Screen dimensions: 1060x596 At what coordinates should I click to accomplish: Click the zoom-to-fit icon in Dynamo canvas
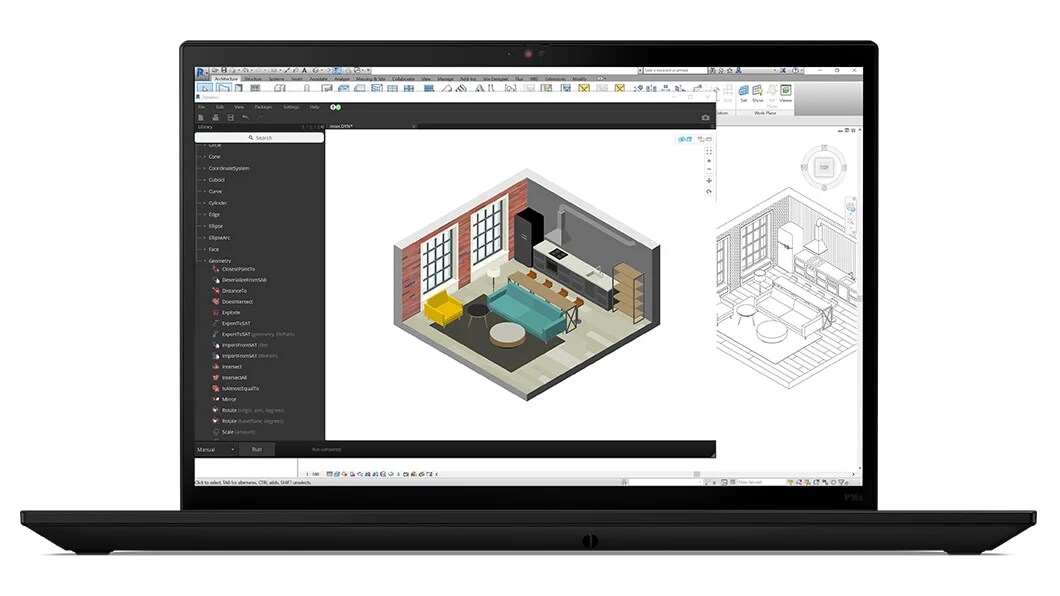709,150
